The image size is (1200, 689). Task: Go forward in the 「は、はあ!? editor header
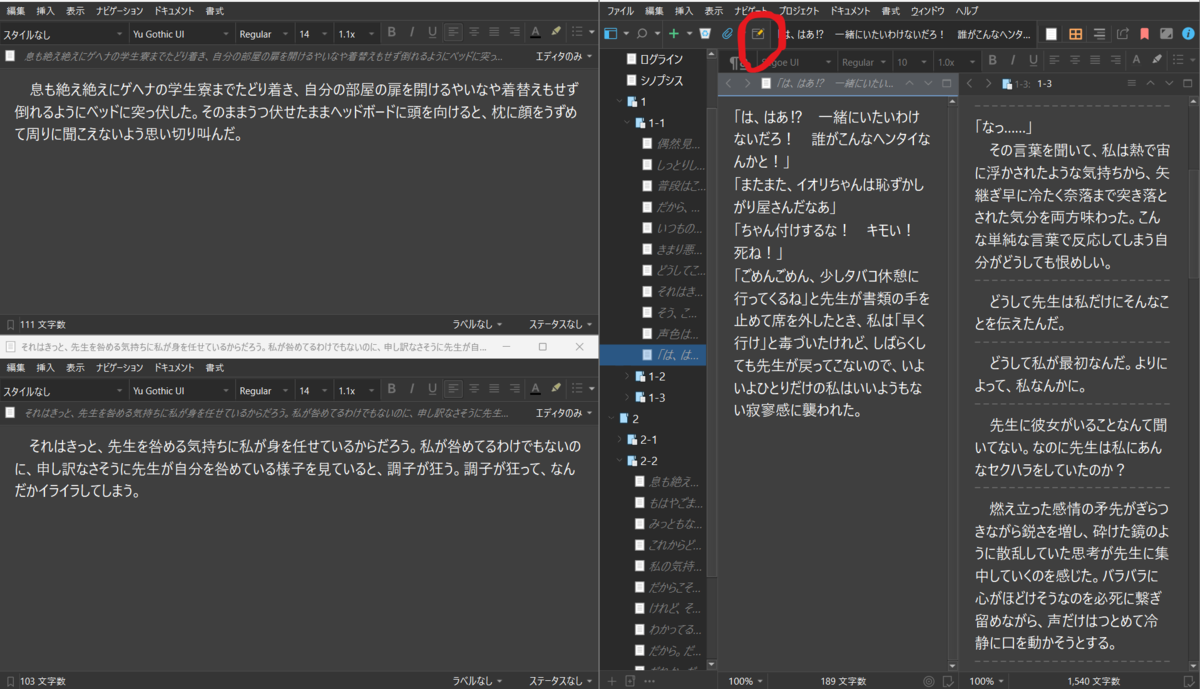pos(748,83)
